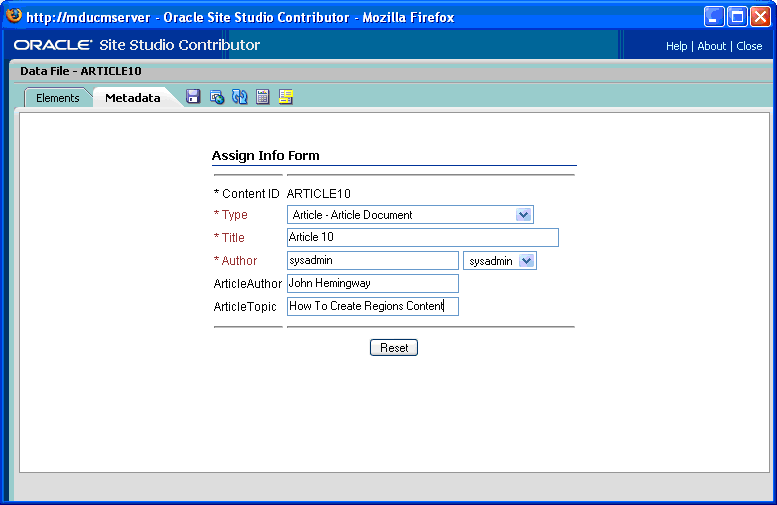Switch to the Elements tab
This screenshot has height=505, width=777.
point(57,98)
